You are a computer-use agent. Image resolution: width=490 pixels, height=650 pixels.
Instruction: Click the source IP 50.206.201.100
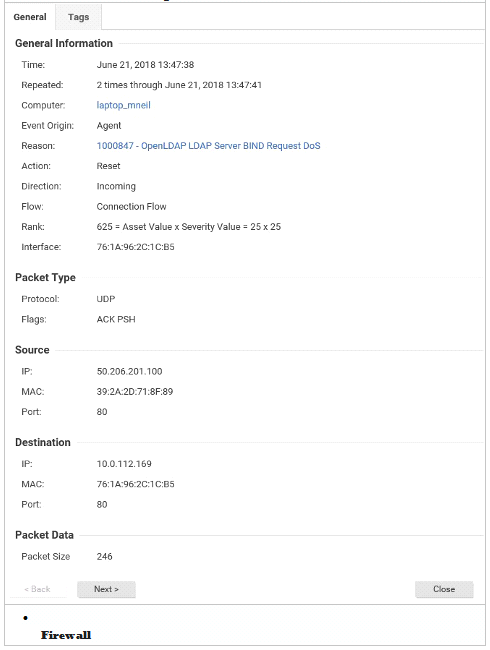(129, 371)
